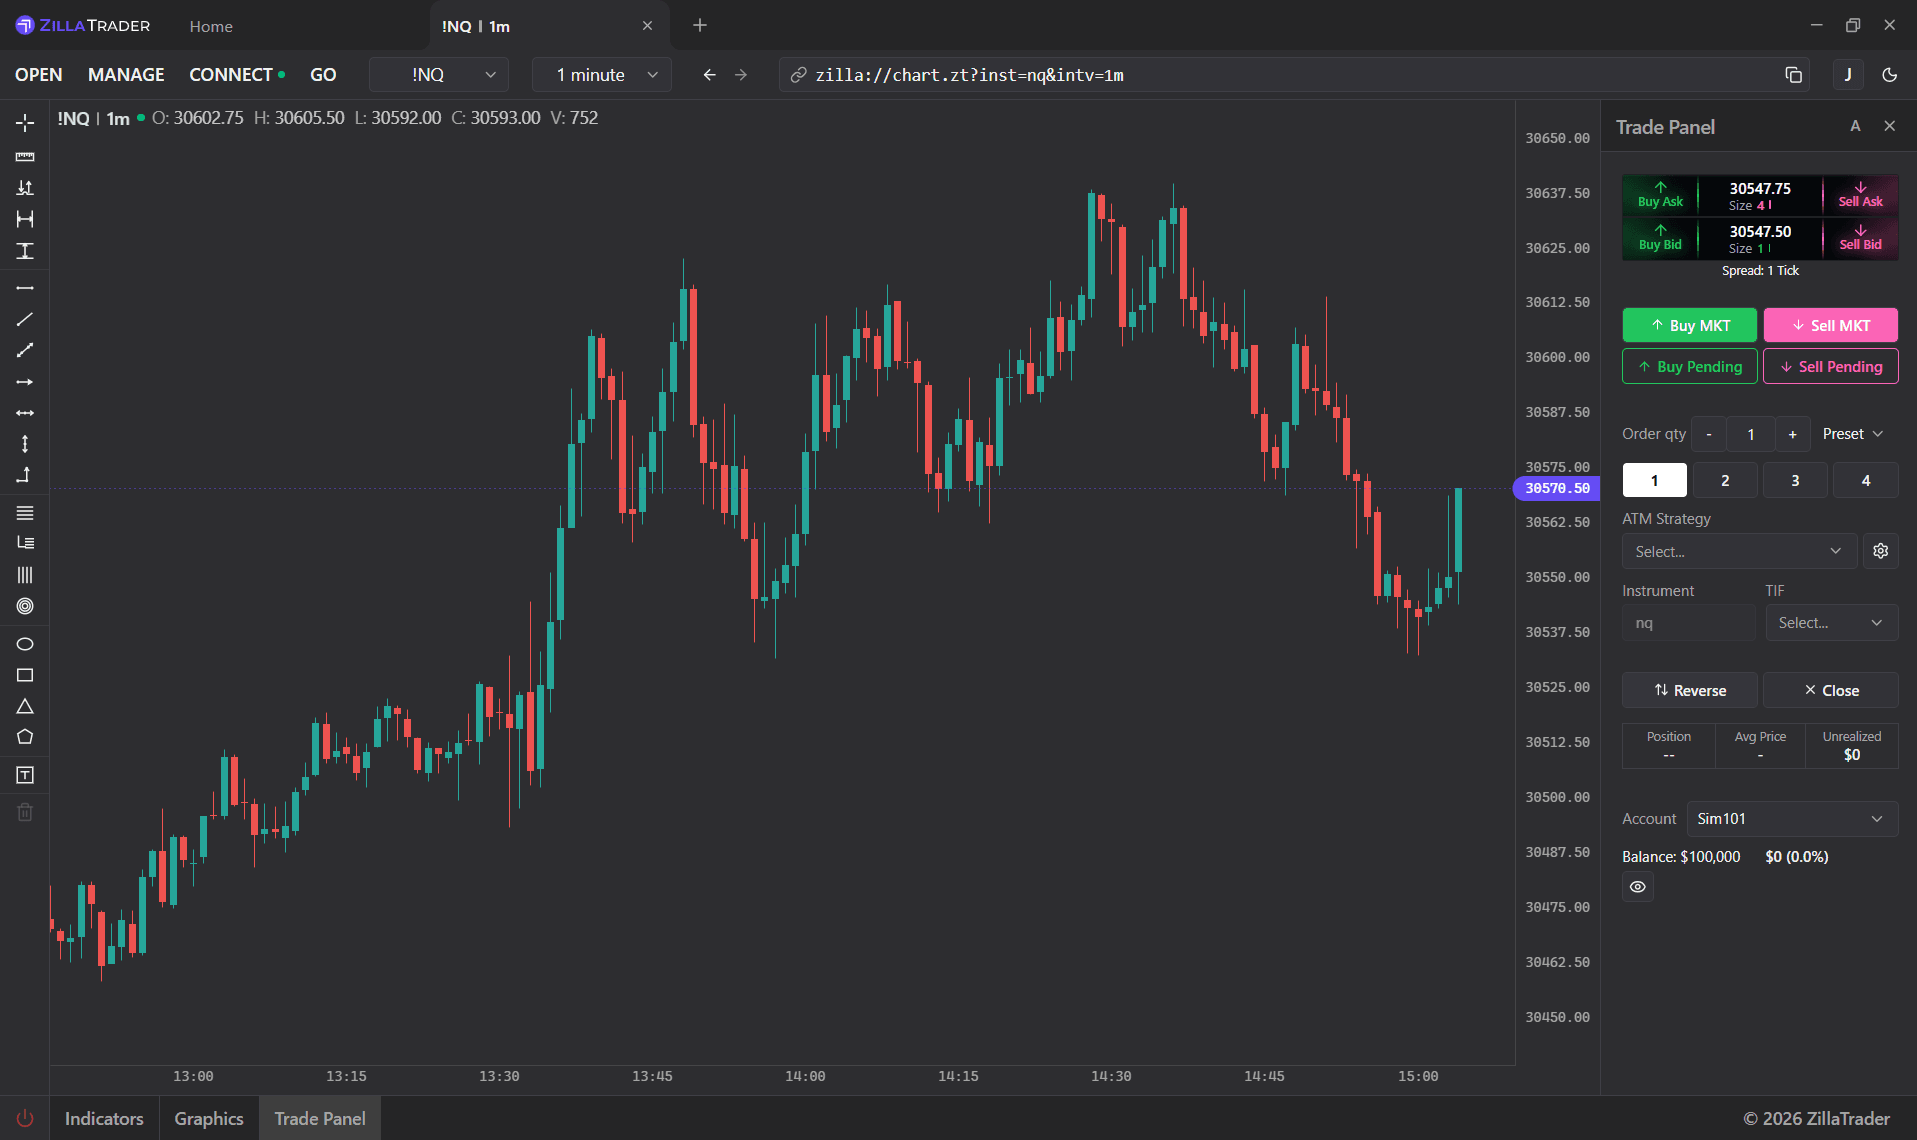Click the Buy Pending button
1917x1140 pixels.
coord(1690,367)
